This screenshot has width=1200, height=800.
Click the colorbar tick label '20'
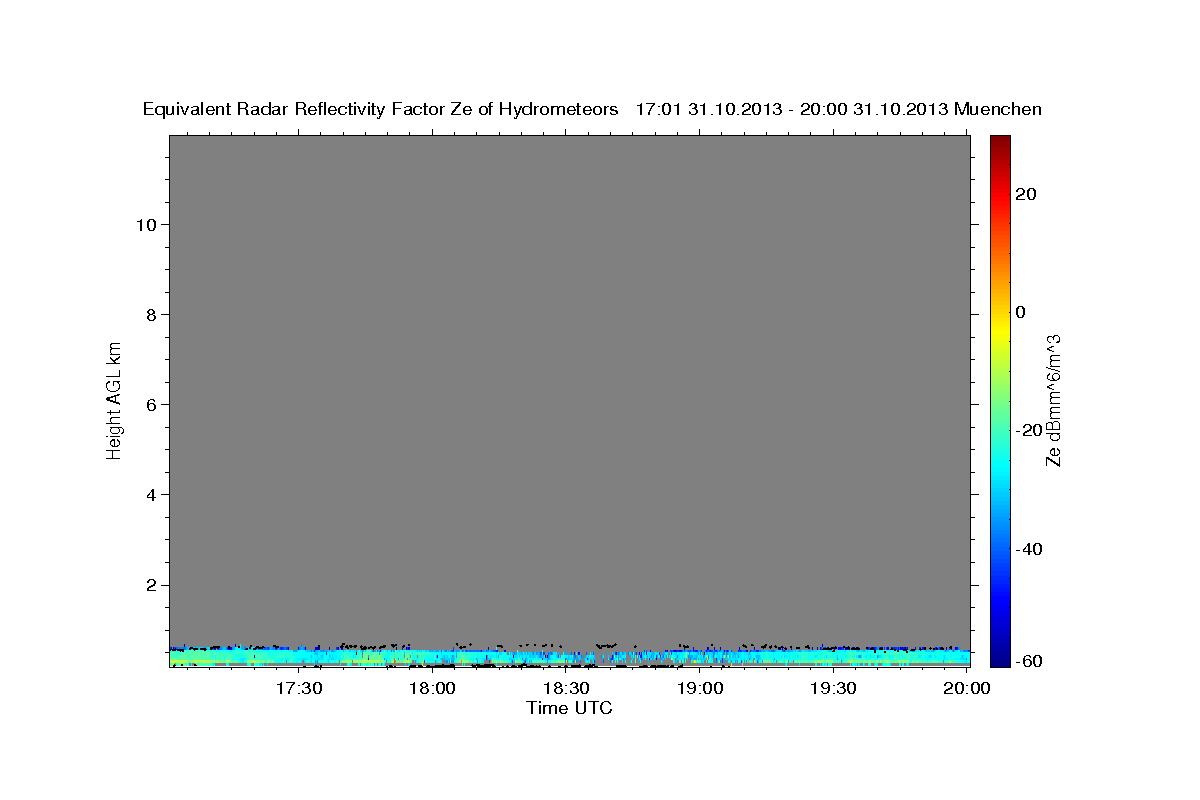(1024, 194)
